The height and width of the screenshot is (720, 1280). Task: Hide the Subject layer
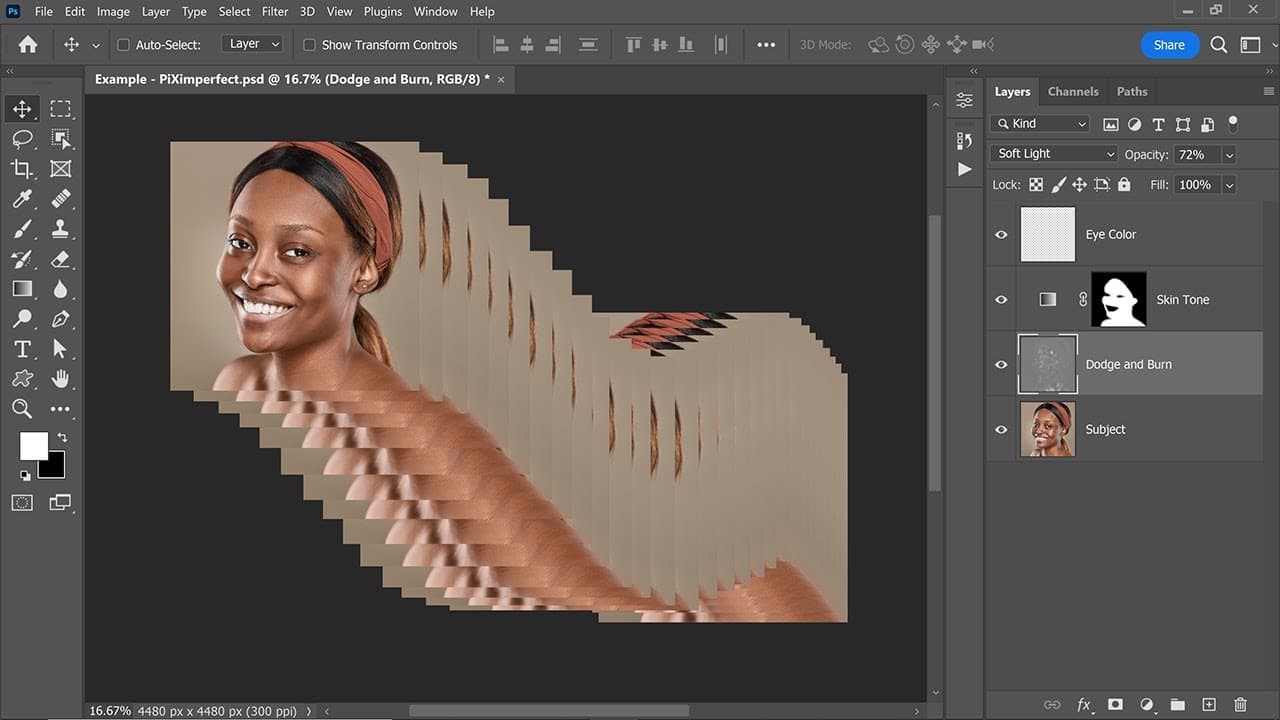(1001, 429)
